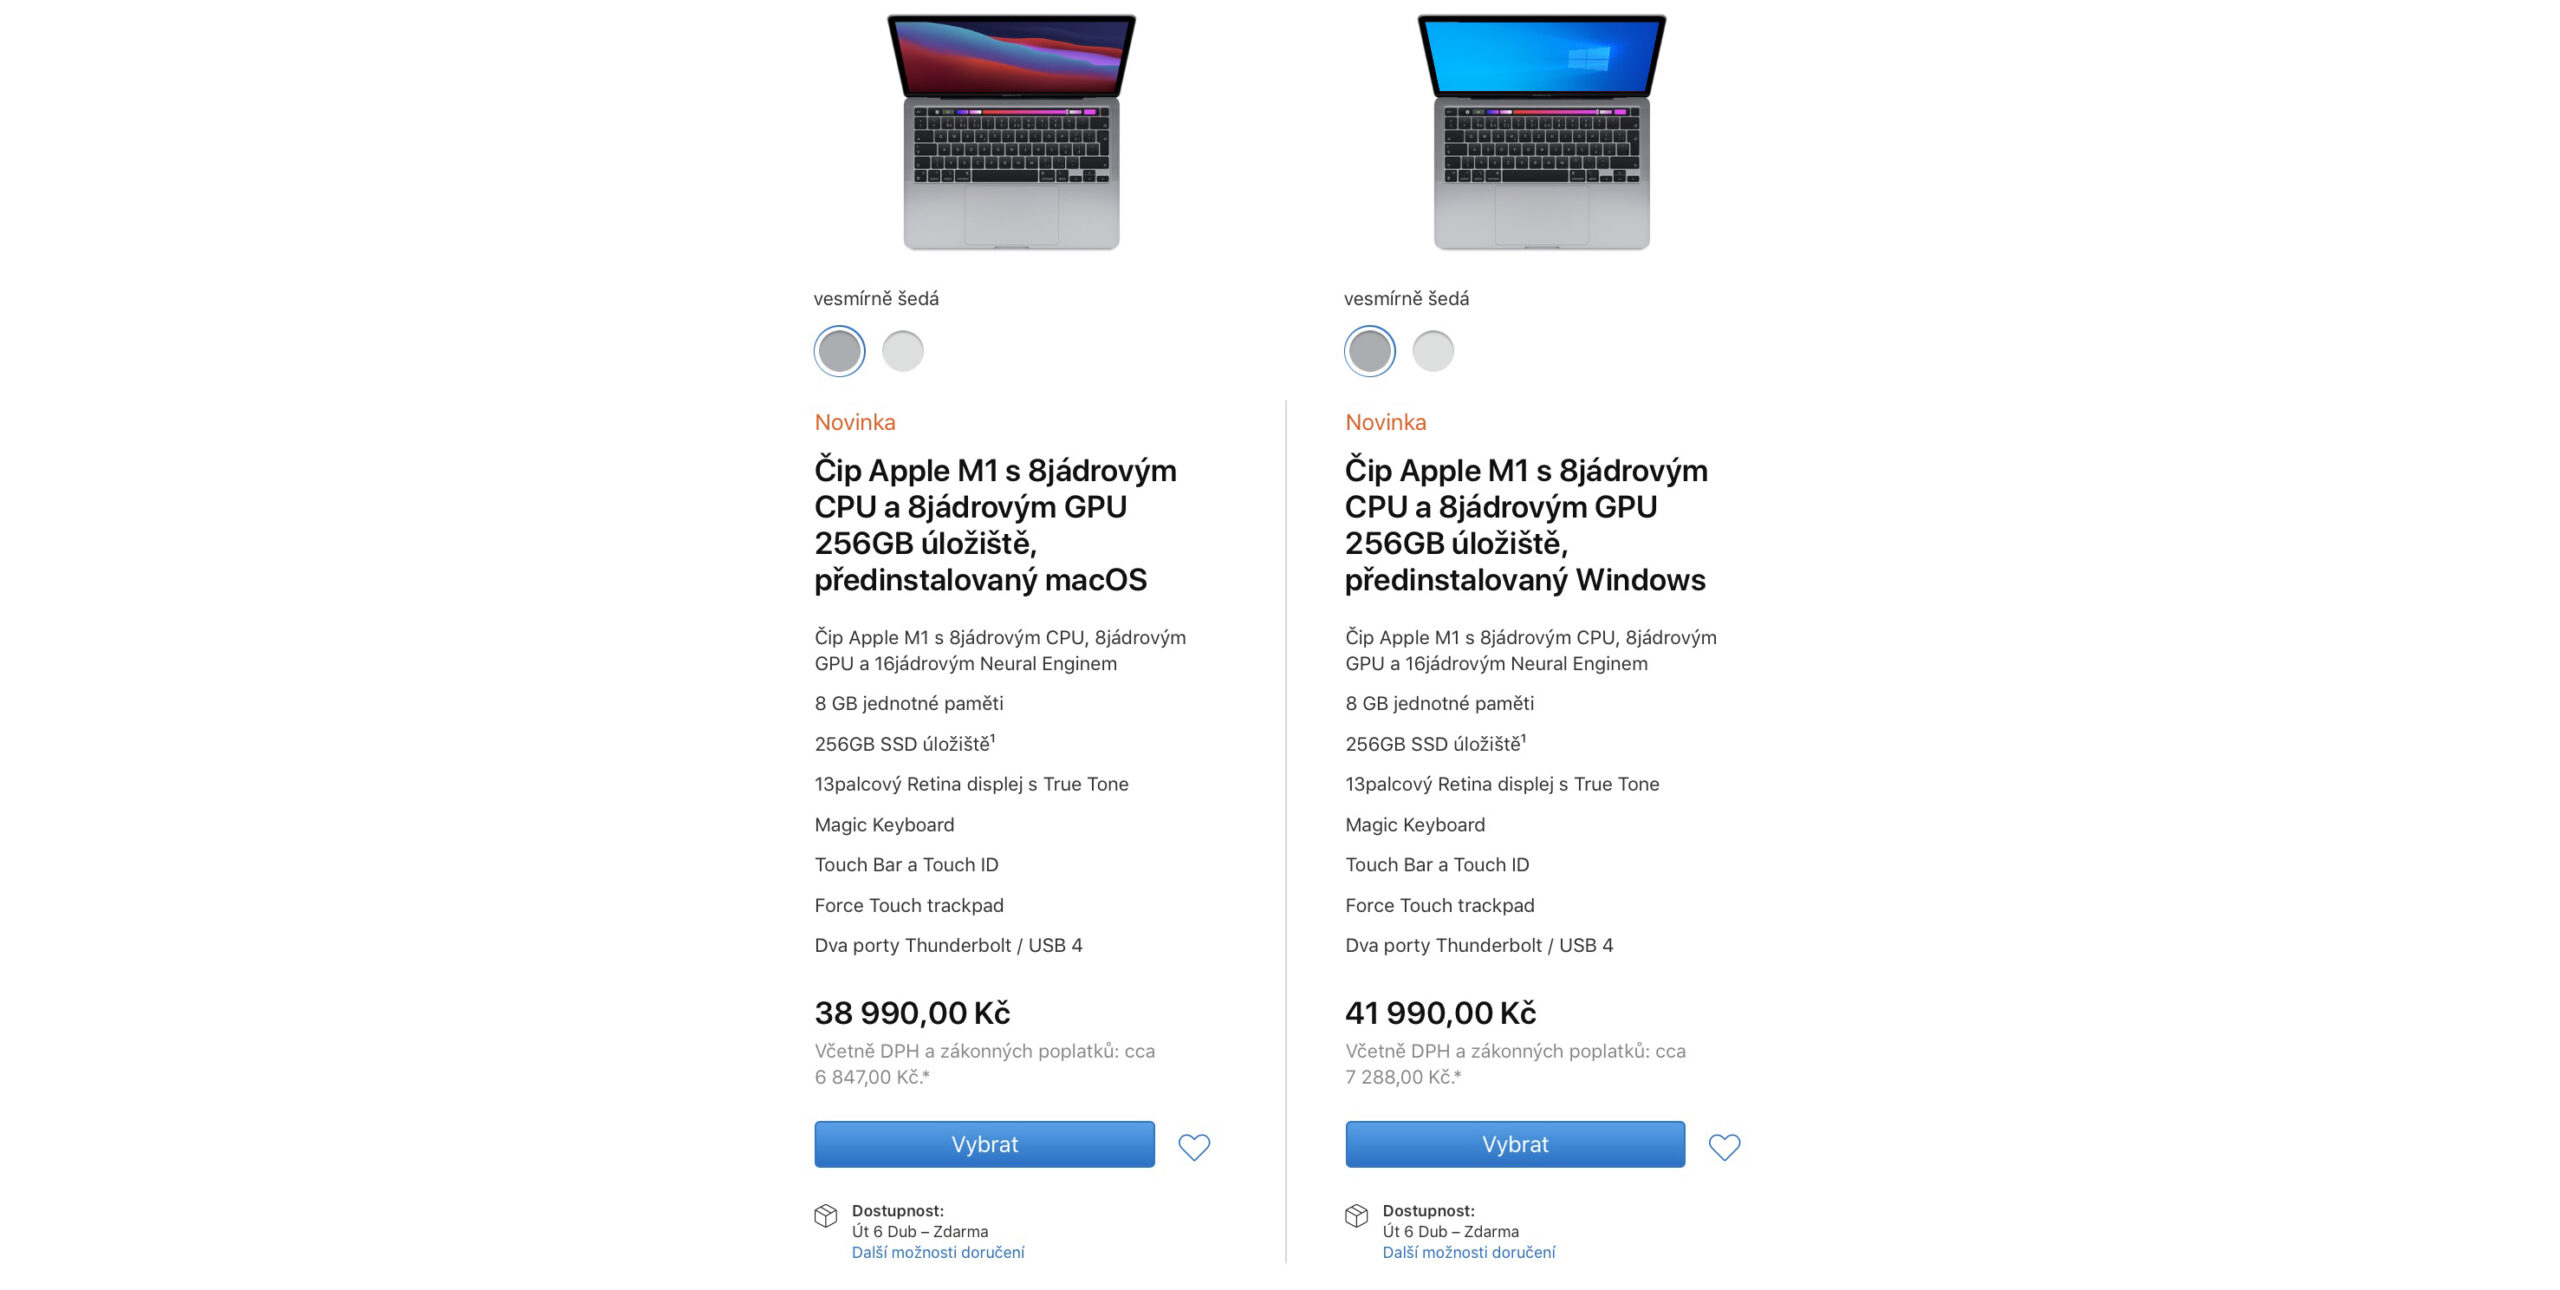Click MacBook image showing Windows desktop
Screen dimensions: 2560x1290
click(x=1541, y=132)
